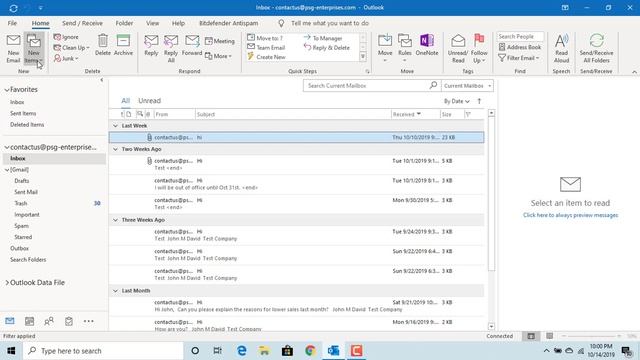Open the Folder tab
The image size is (640, 360).
[x=124, y=23]
